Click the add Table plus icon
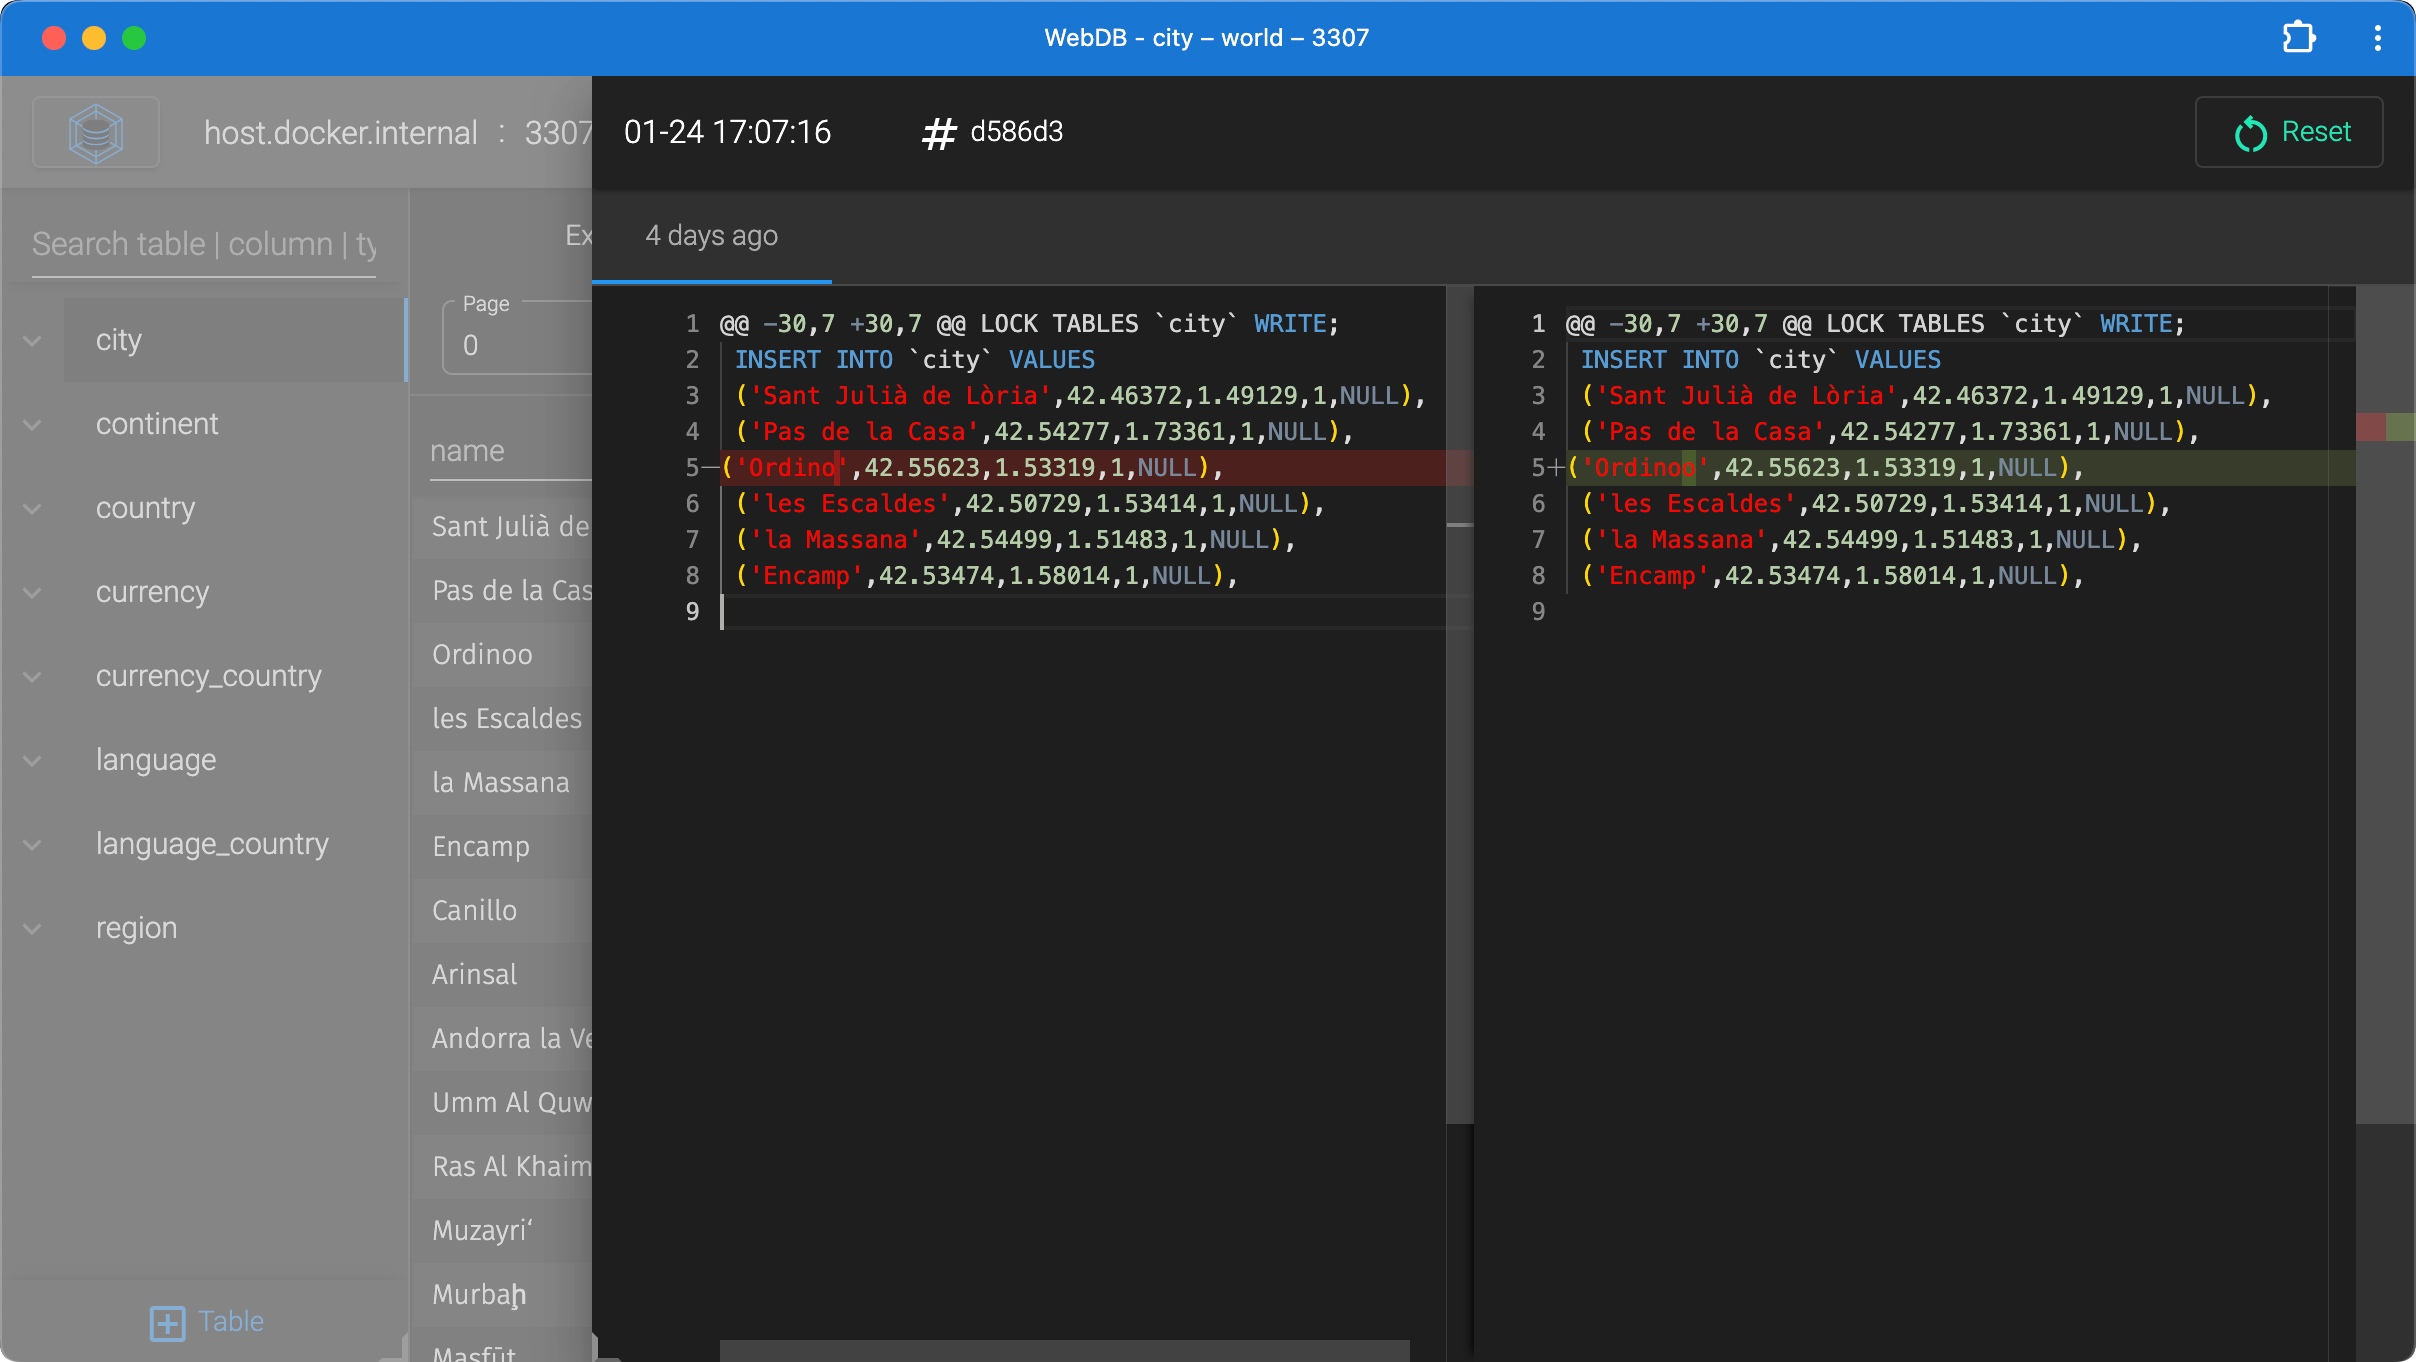Screen dimensions: 2416x1362 coord(167,1322)
